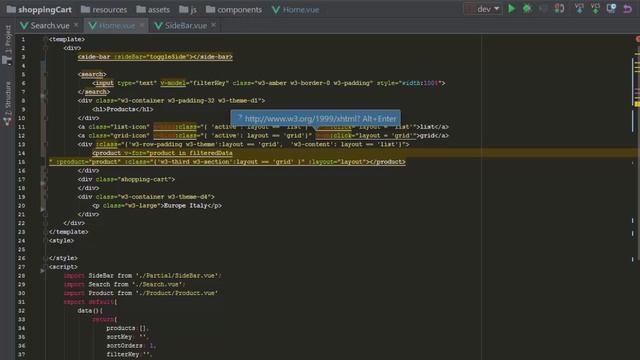
Task: Start debugging with the green bug icon
Action: (527, 9)
